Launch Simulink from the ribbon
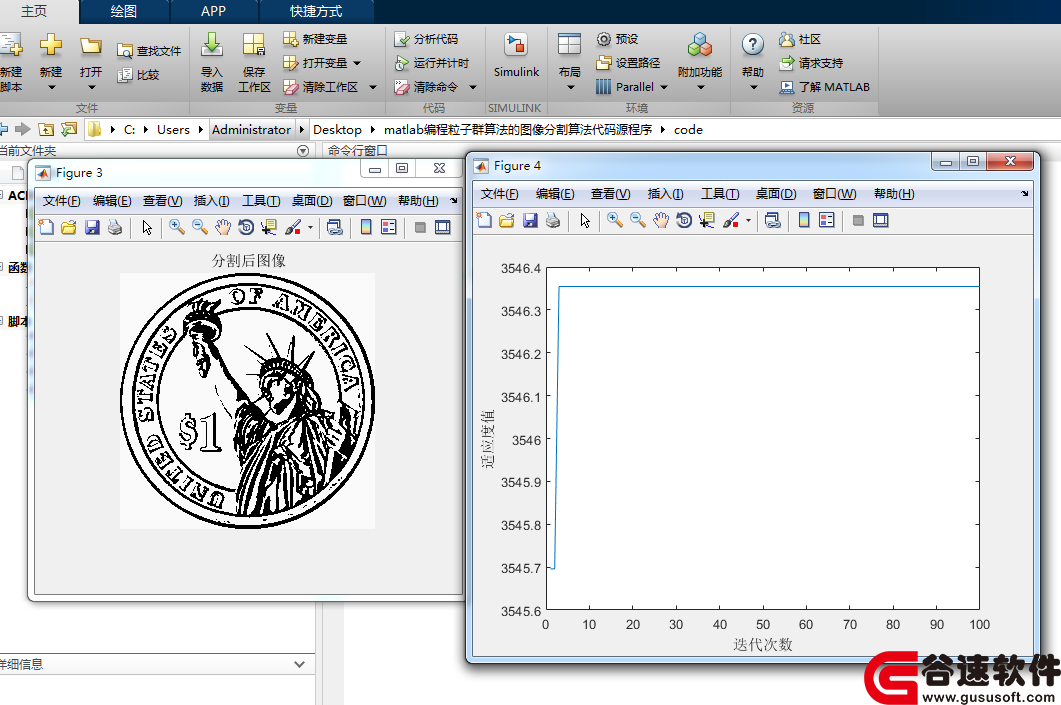Screen dimensions: 1061x705 click(x=516, y=55)
